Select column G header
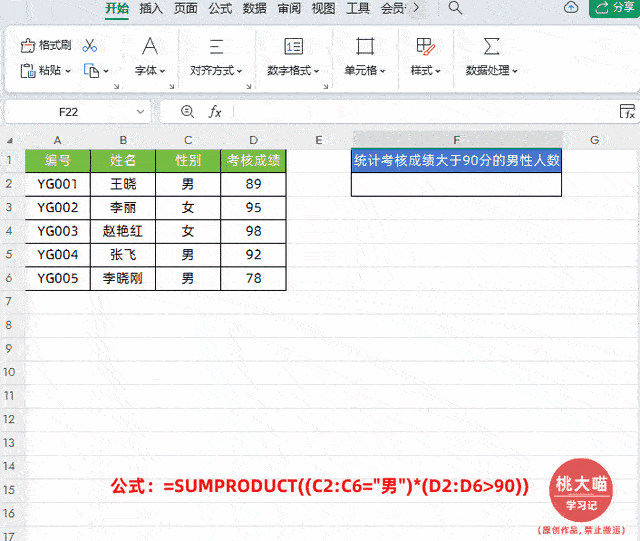Image resolution: width=640 pixels, height=541 pixels. (595, 140)
